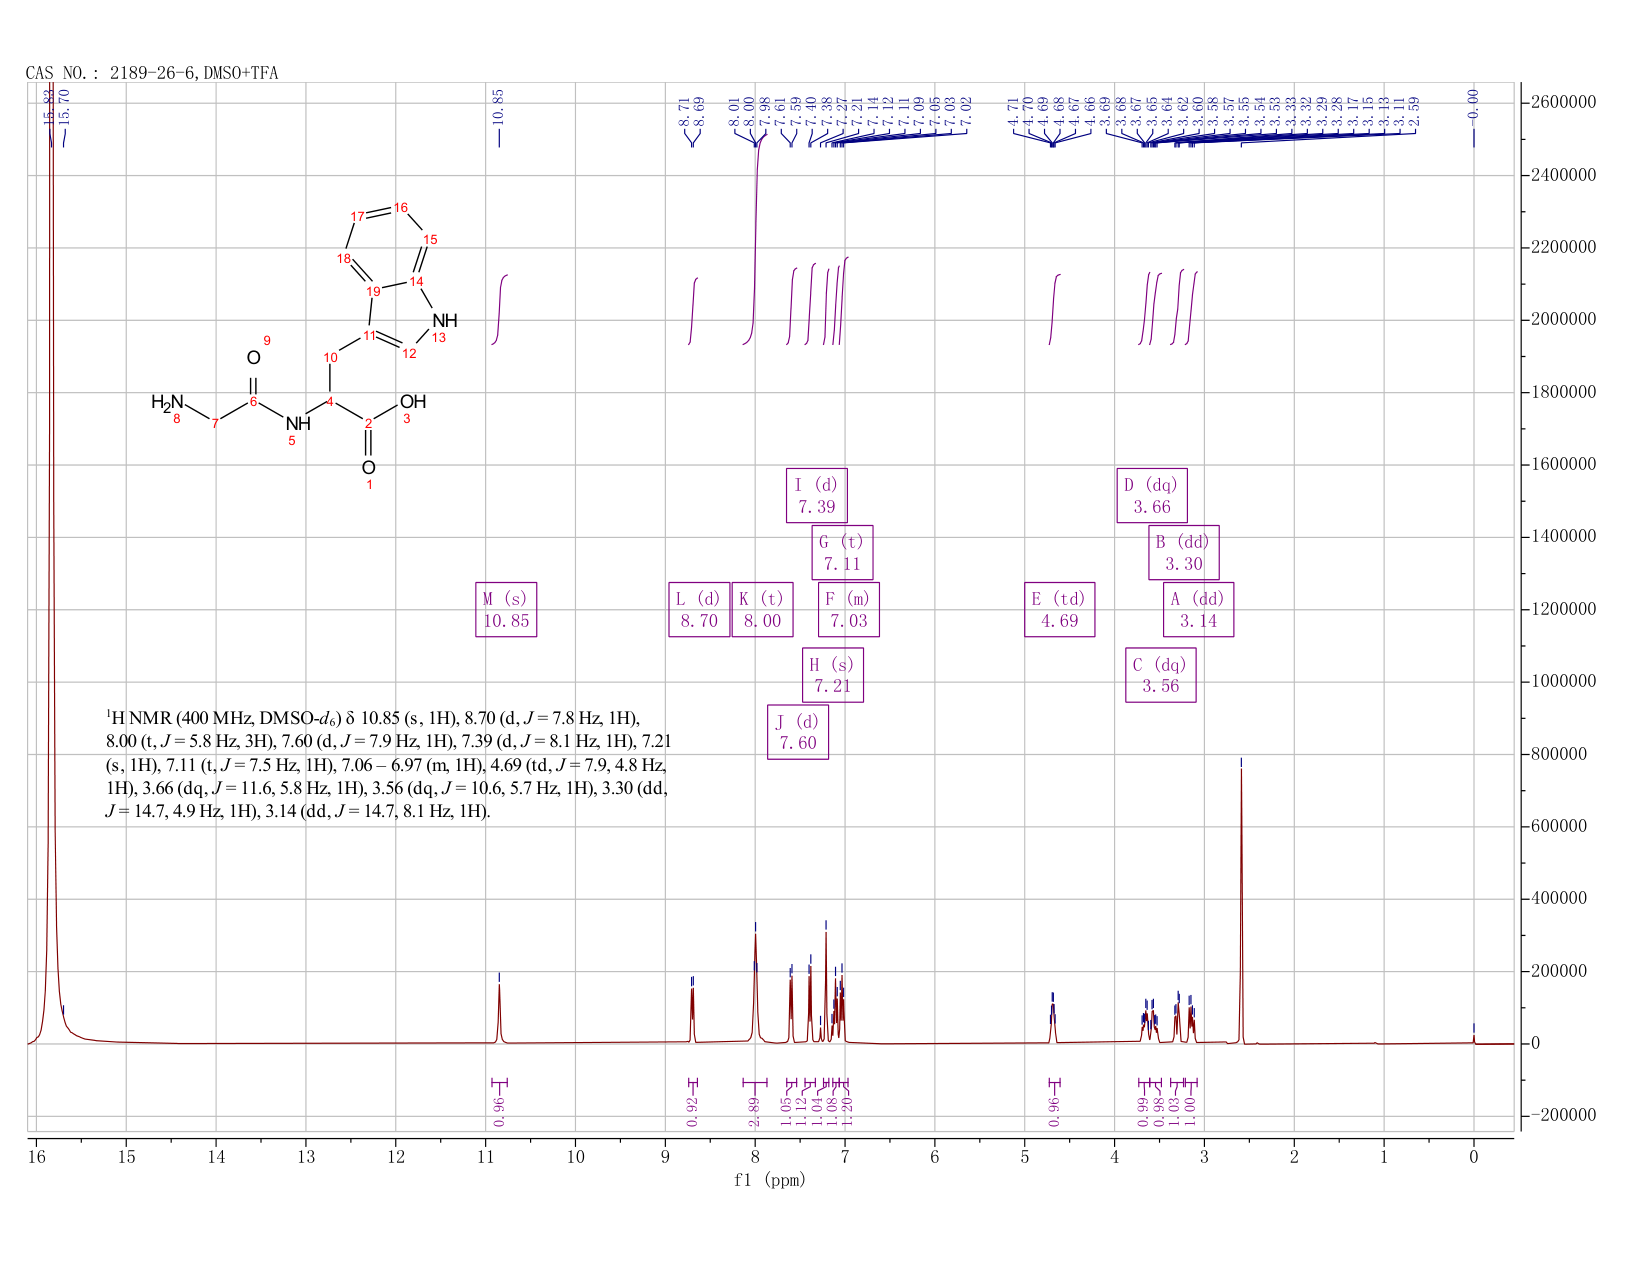Screen dimensions: 1650x1275
Task: Select the B (dd) 3.30 multiplet box
Action: click(1184, 552)
